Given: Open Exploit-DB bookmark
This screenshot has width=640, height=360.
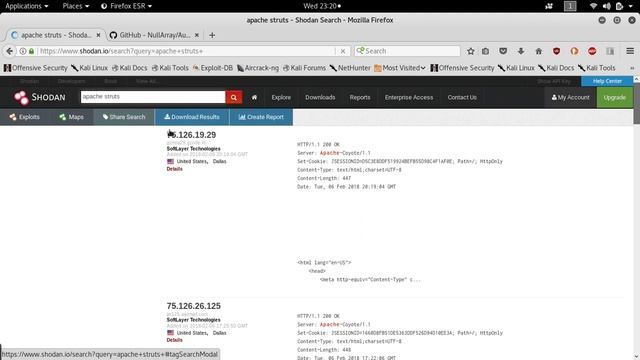Looking at the screenshot, I should click(x=213, y=68).
